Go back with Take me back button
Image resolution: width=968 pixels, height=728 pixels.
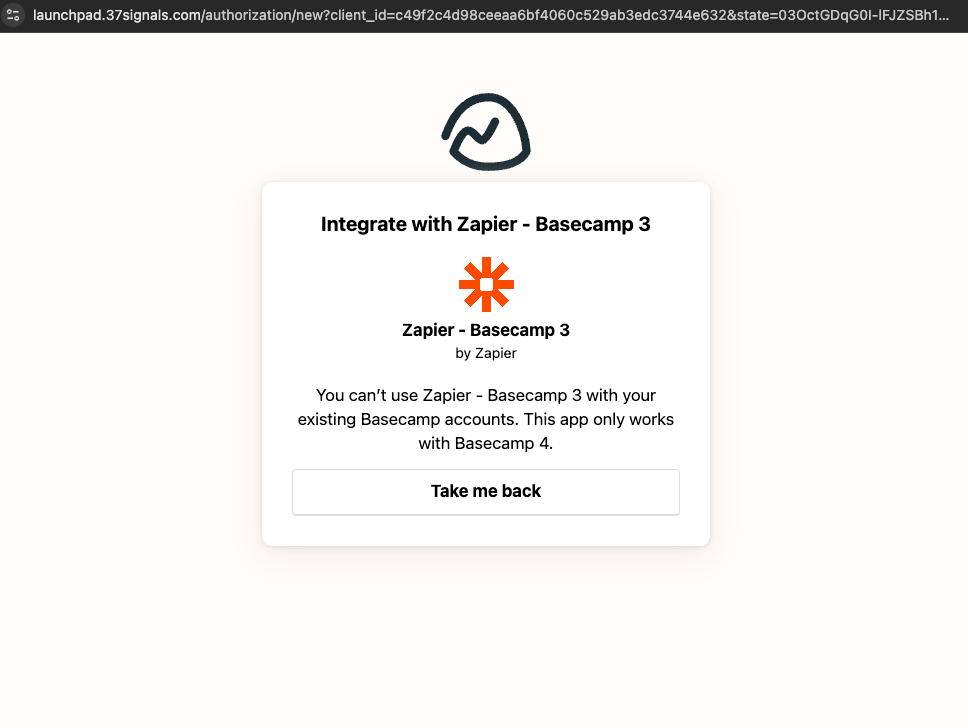[486, 492]
